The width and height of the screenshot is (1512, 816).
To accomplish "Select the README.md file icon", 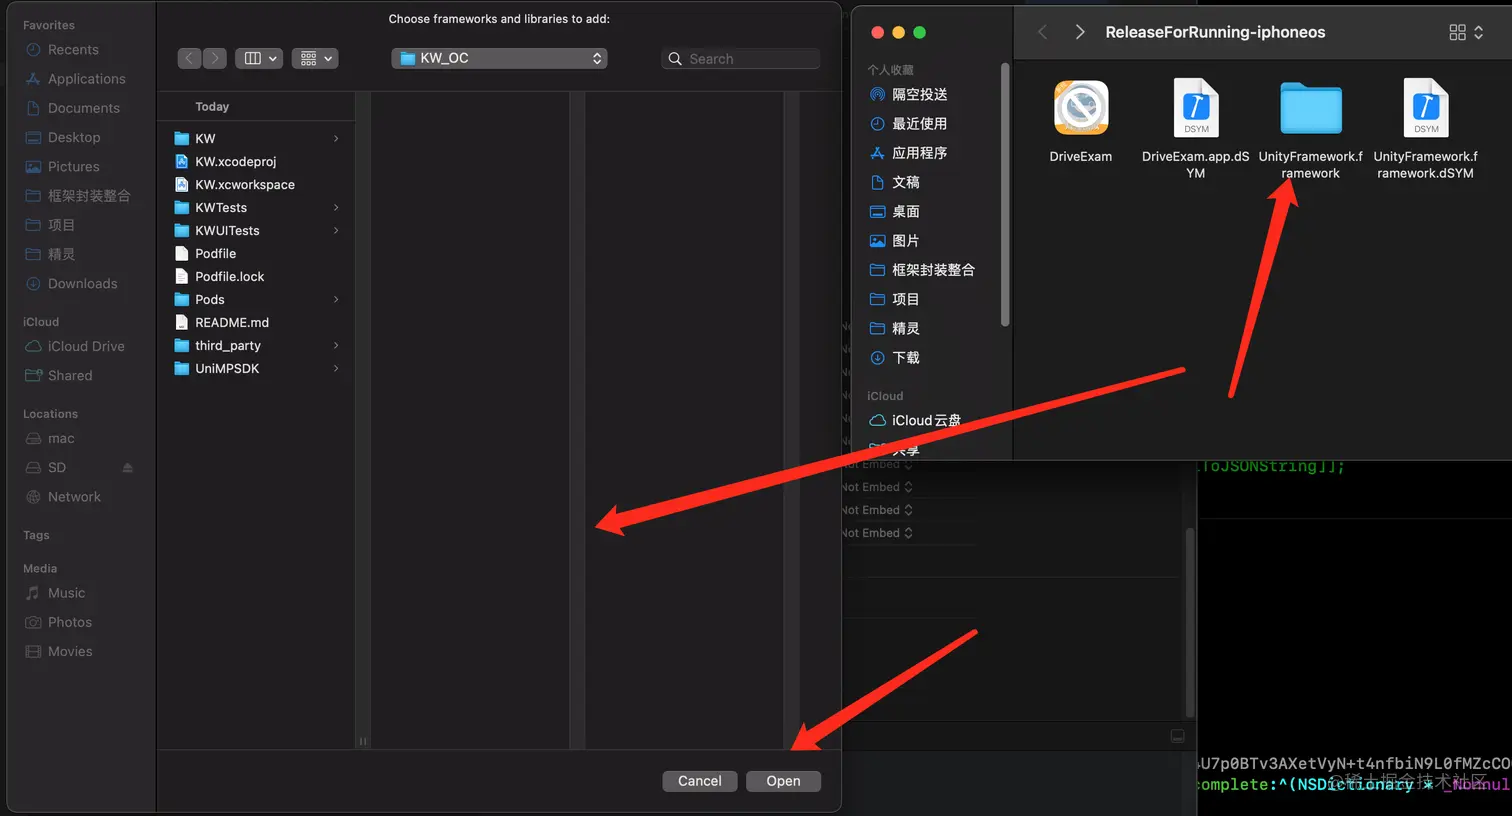I will coord(182,323).
